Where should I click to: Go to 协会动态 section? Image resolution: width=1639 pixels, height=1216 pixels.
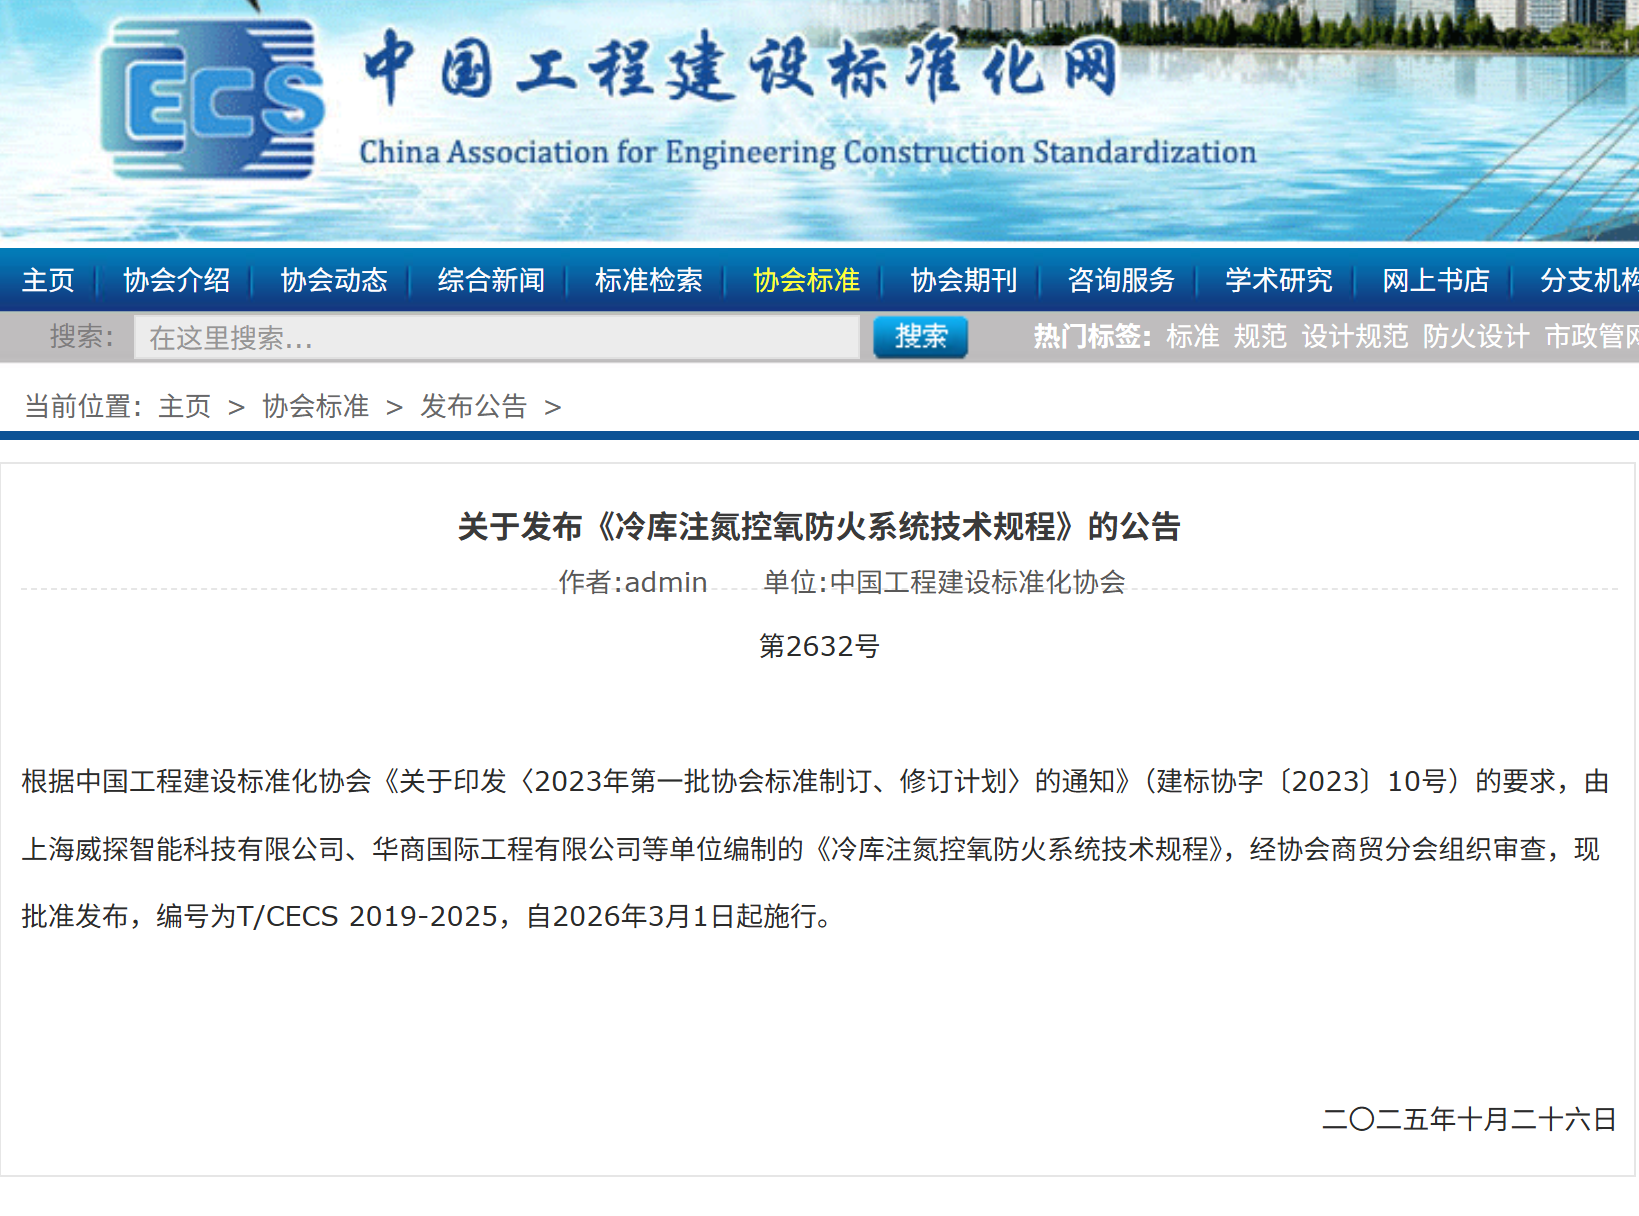333,281
